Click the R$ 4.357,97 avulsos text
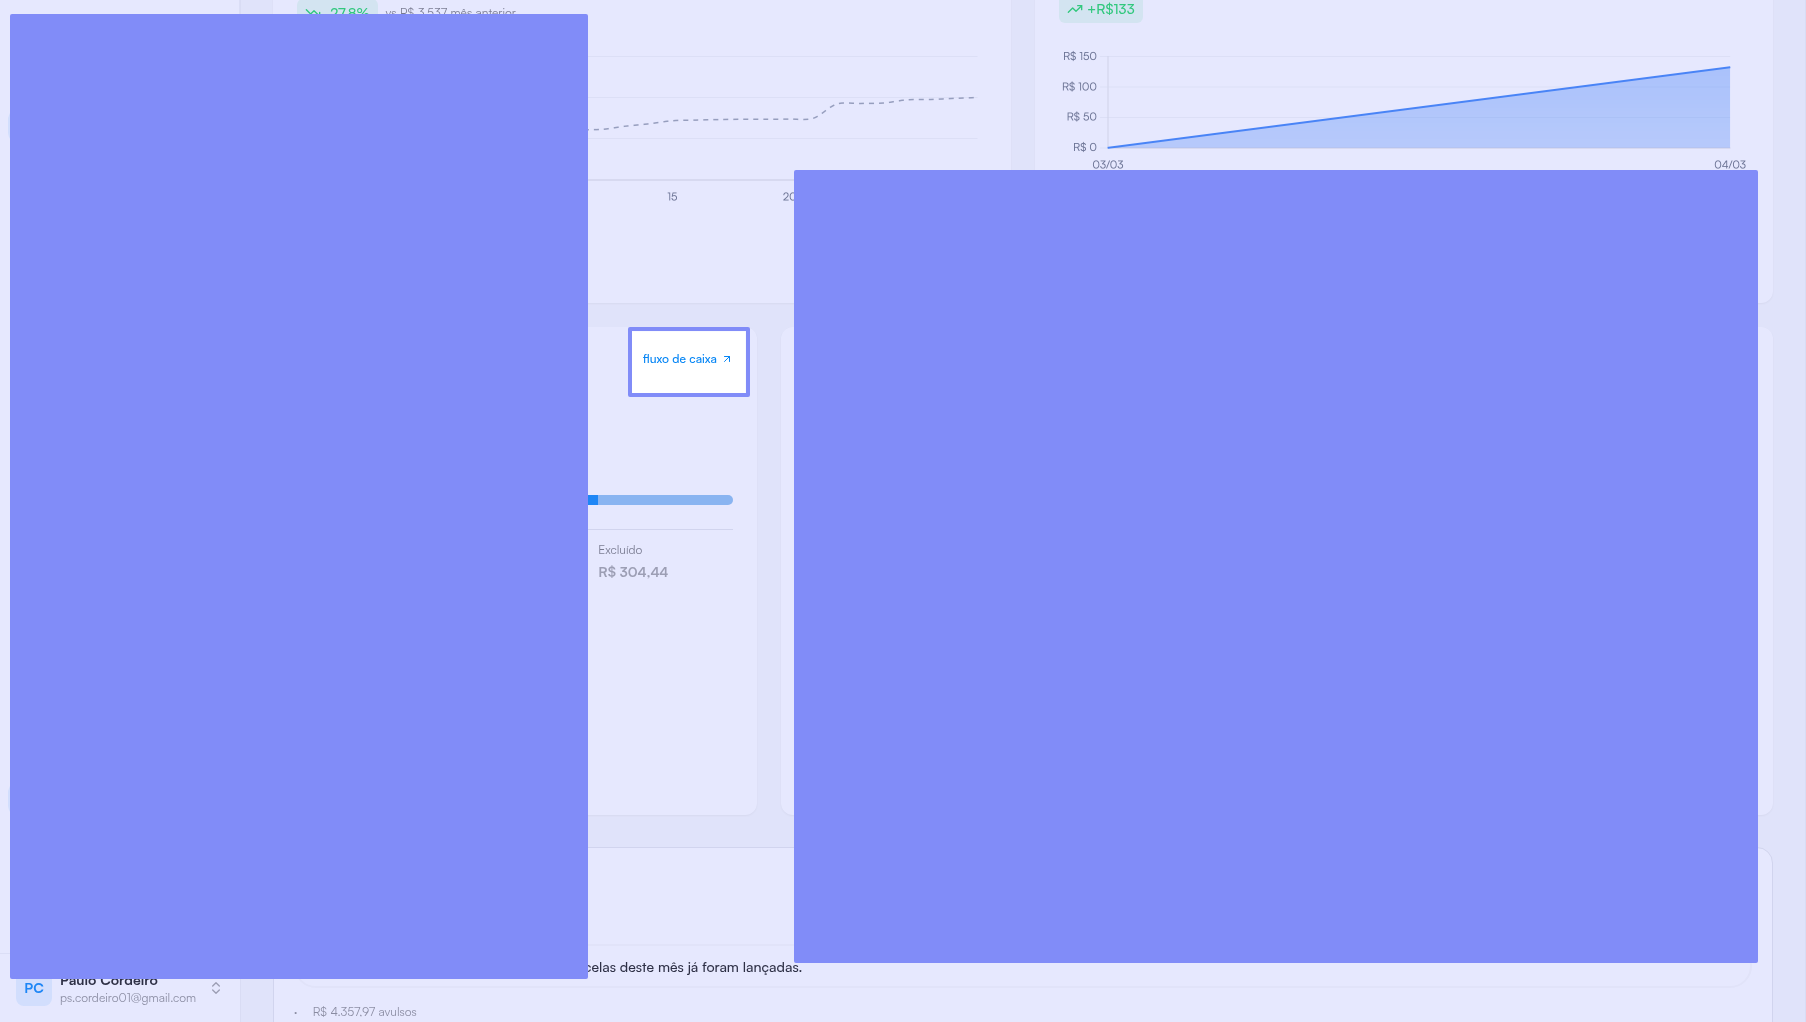Viewport: 1806px width, 1022px height. [364, 1012]
